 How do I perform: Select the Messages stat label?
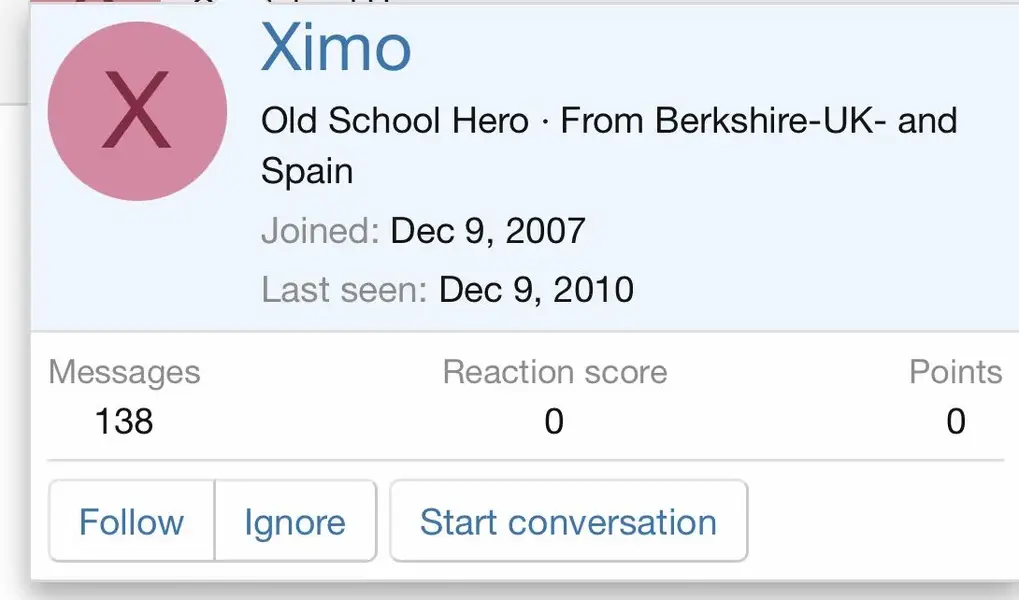[124, 372]
